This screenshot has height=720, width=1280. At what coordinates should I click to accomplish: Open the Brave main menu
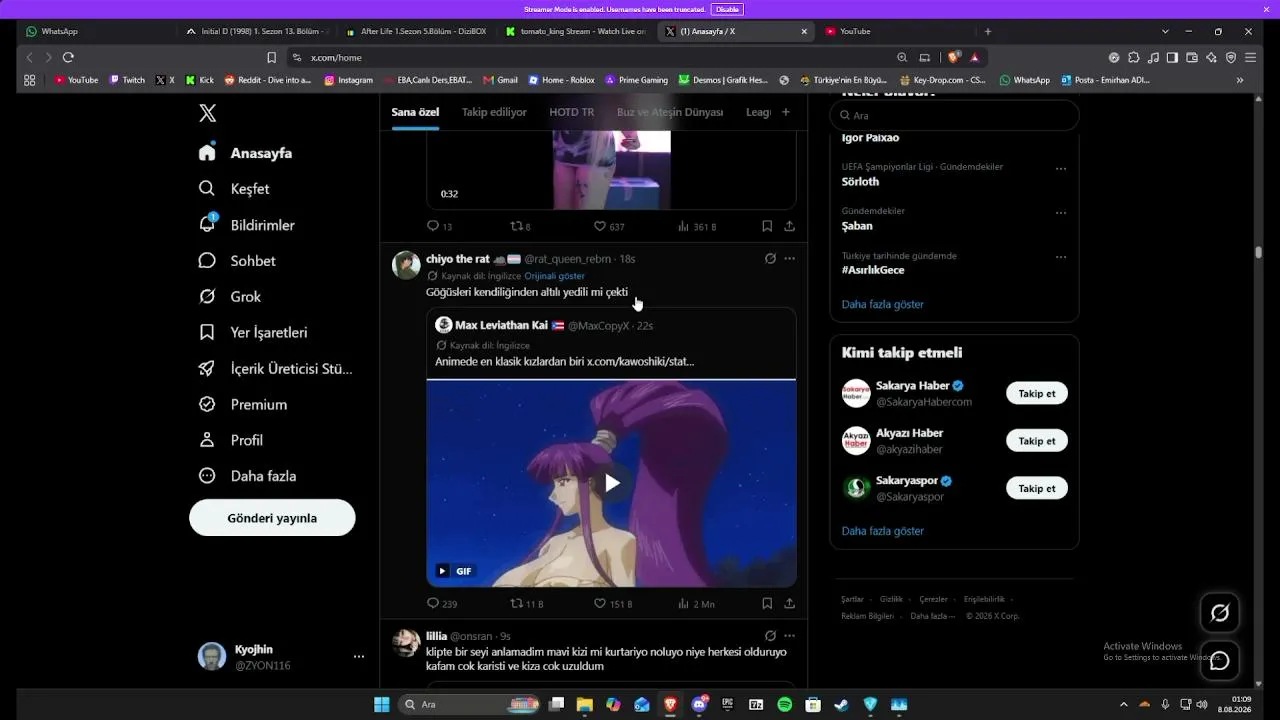(1250, 58)
